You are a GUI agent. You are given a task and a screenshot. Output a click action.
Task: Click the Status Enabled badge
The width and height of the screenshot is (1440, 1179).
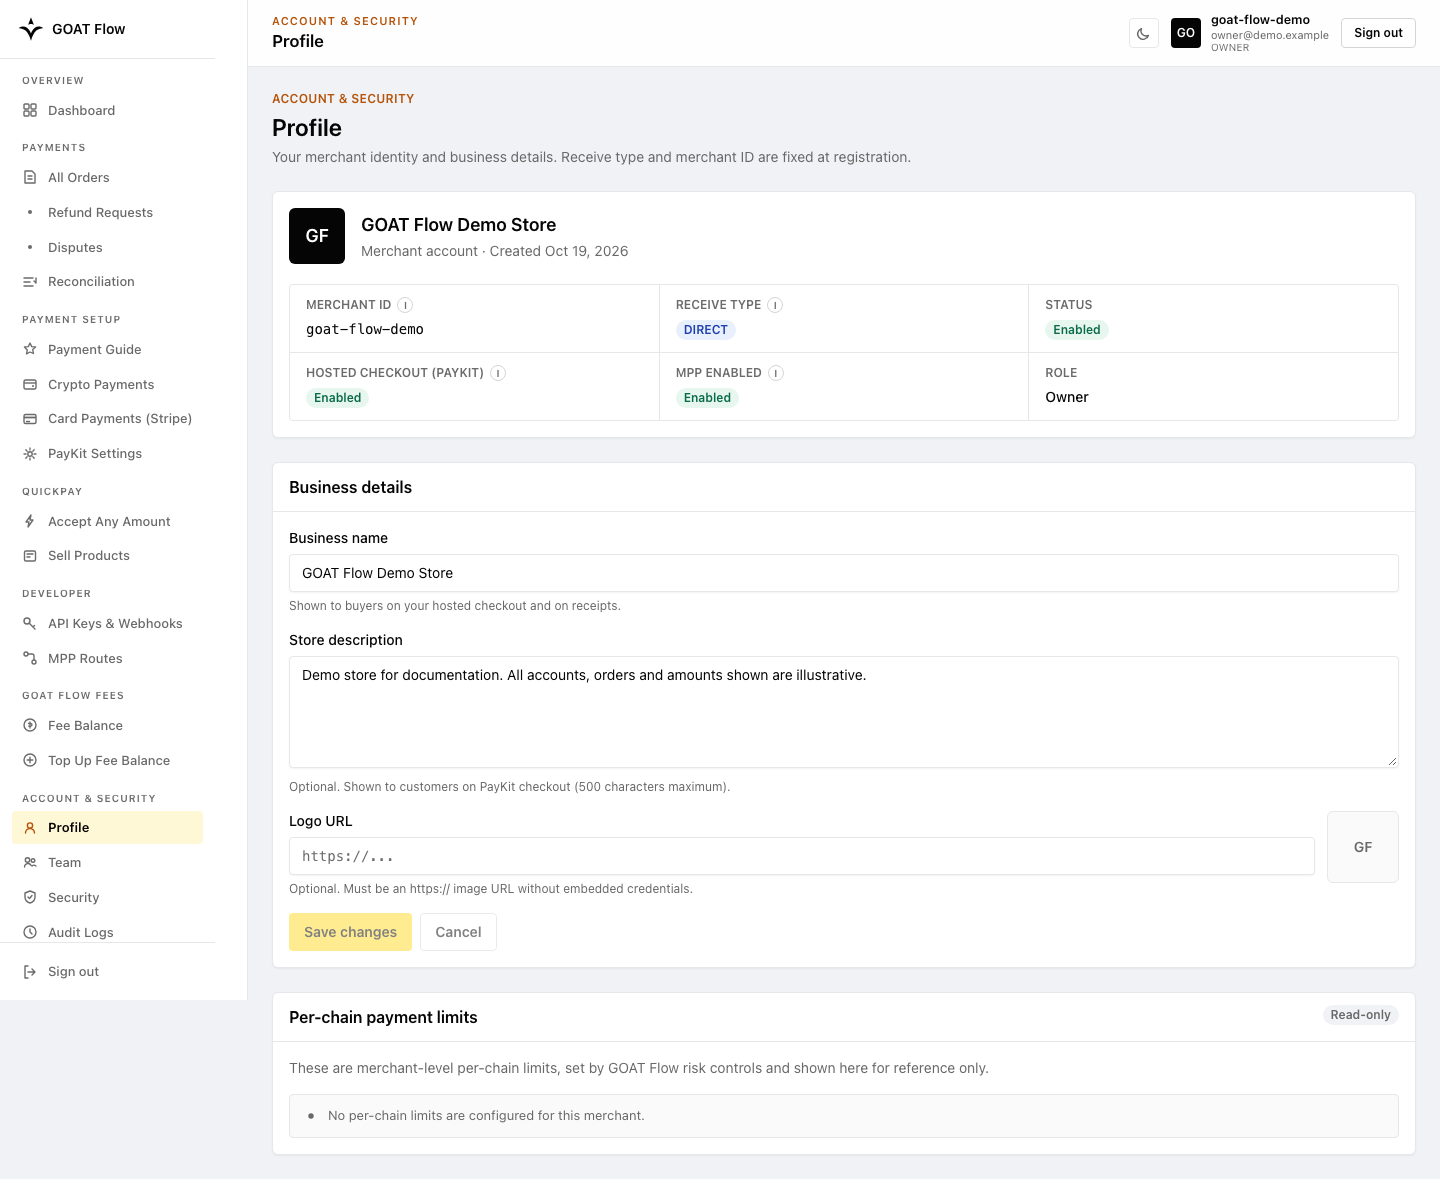[x=1077, y=330]
